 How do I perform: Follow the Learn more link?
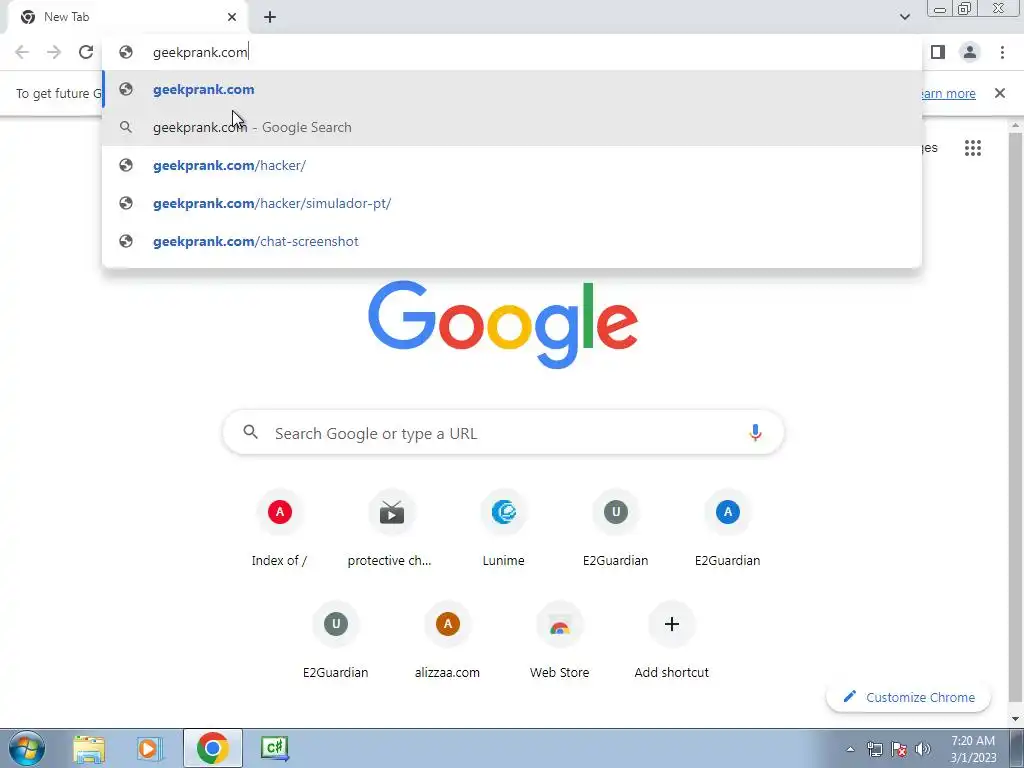tap(947, 93)
